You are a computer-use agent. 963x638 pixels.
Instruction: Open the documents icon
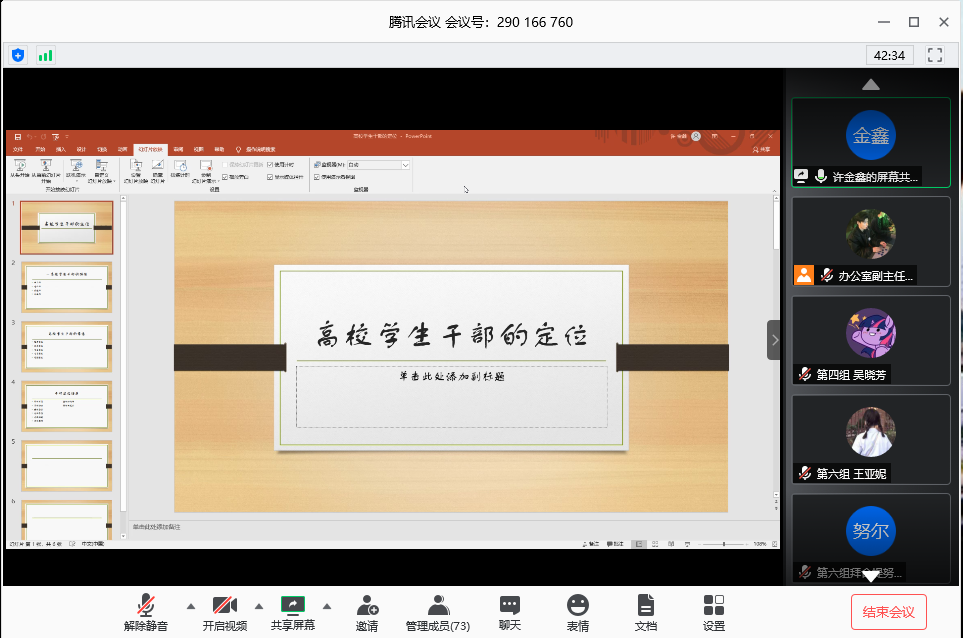(646, 605)
